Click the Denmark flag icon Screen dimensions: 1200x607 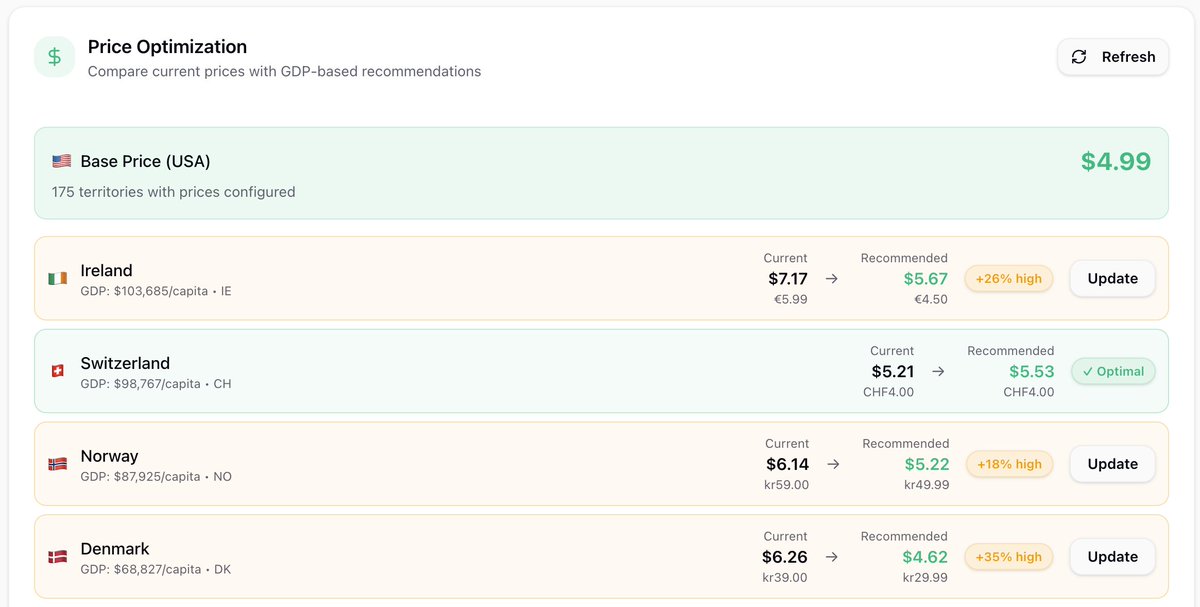click(59, 557)
